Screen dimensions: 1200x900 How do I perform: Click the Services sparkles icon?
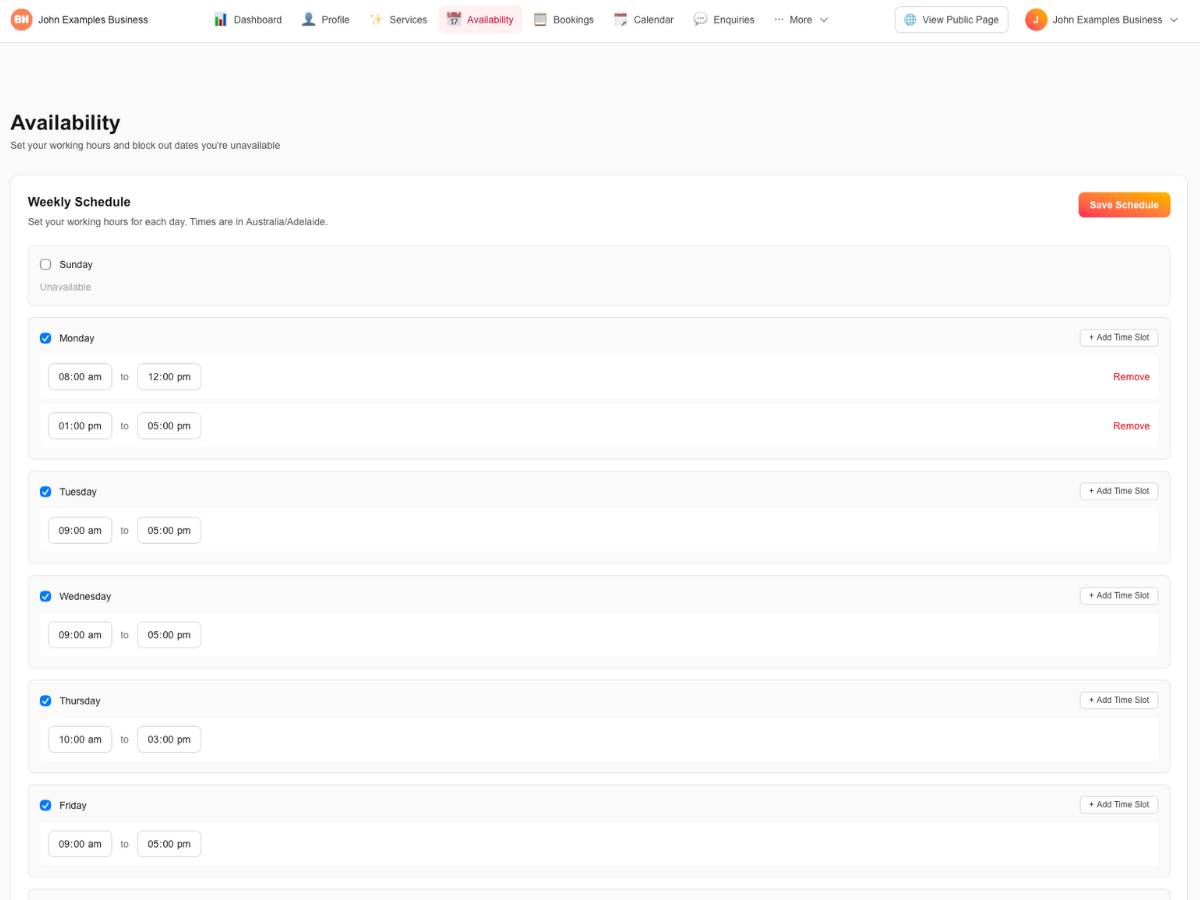tap(376, 18)
